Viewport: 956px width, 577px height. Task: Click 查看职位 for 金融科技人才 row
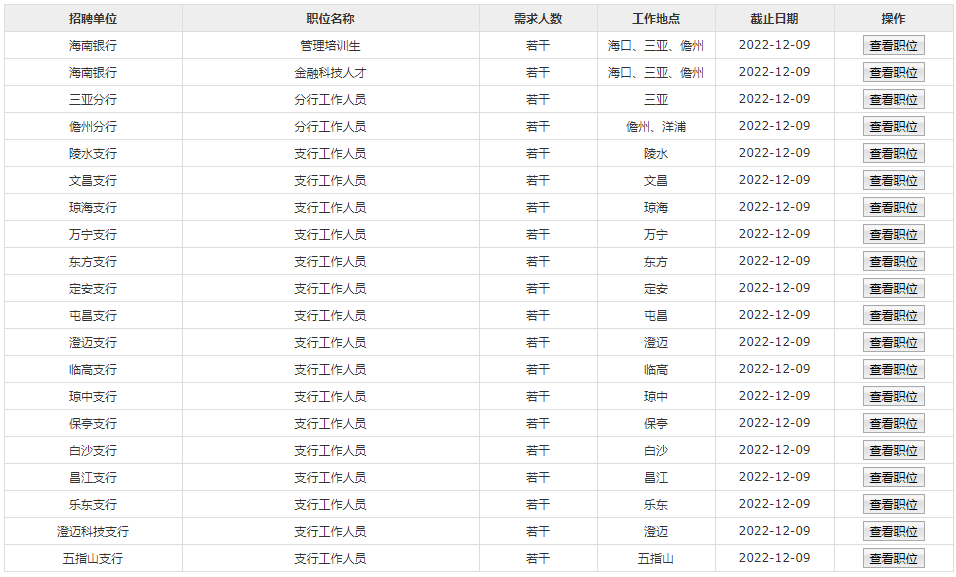pos(893,72)
